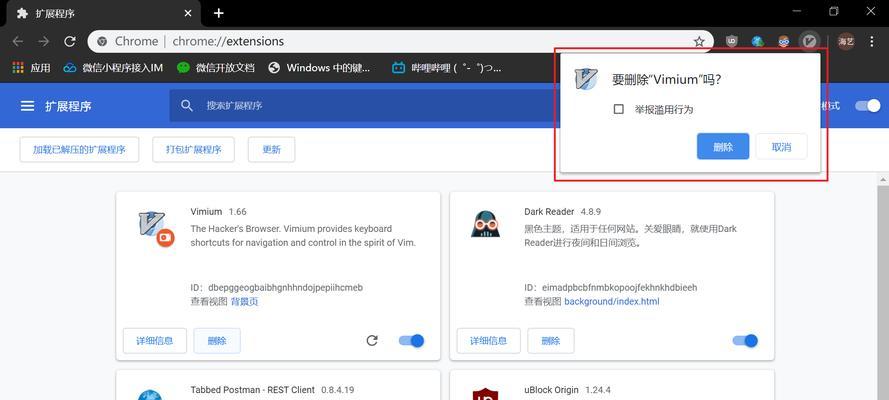Toggle the developer mode switch
Image resolution: width=889 pixels, height=400 pixels.
click(868, 106)
